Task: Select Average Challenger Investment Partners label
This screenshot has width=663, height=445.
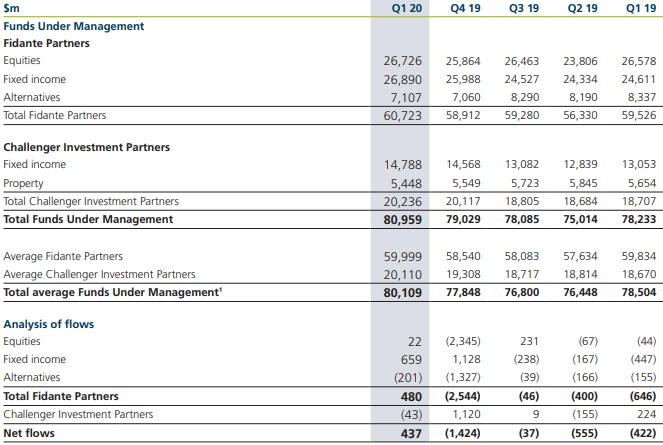Action: 99,275
